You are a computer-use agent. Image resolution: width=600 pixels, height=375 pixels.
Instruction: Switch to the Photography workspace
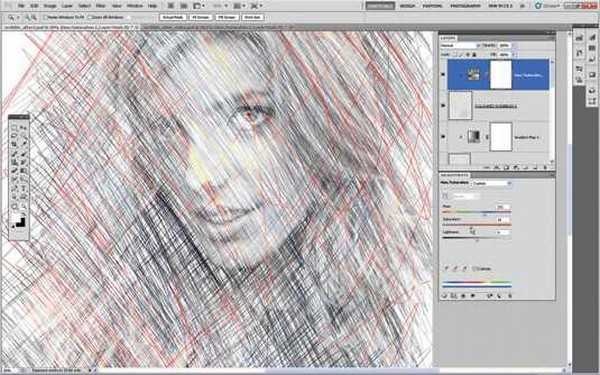[465, 6]
